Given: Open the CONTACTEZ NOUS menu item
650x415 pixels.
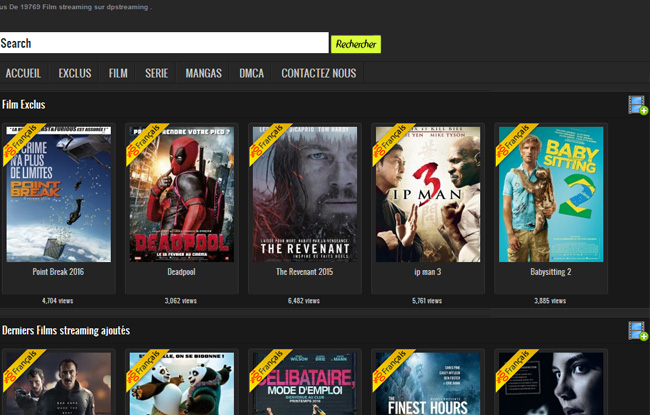Looking at the screenshot, I should tap(318, 73).
